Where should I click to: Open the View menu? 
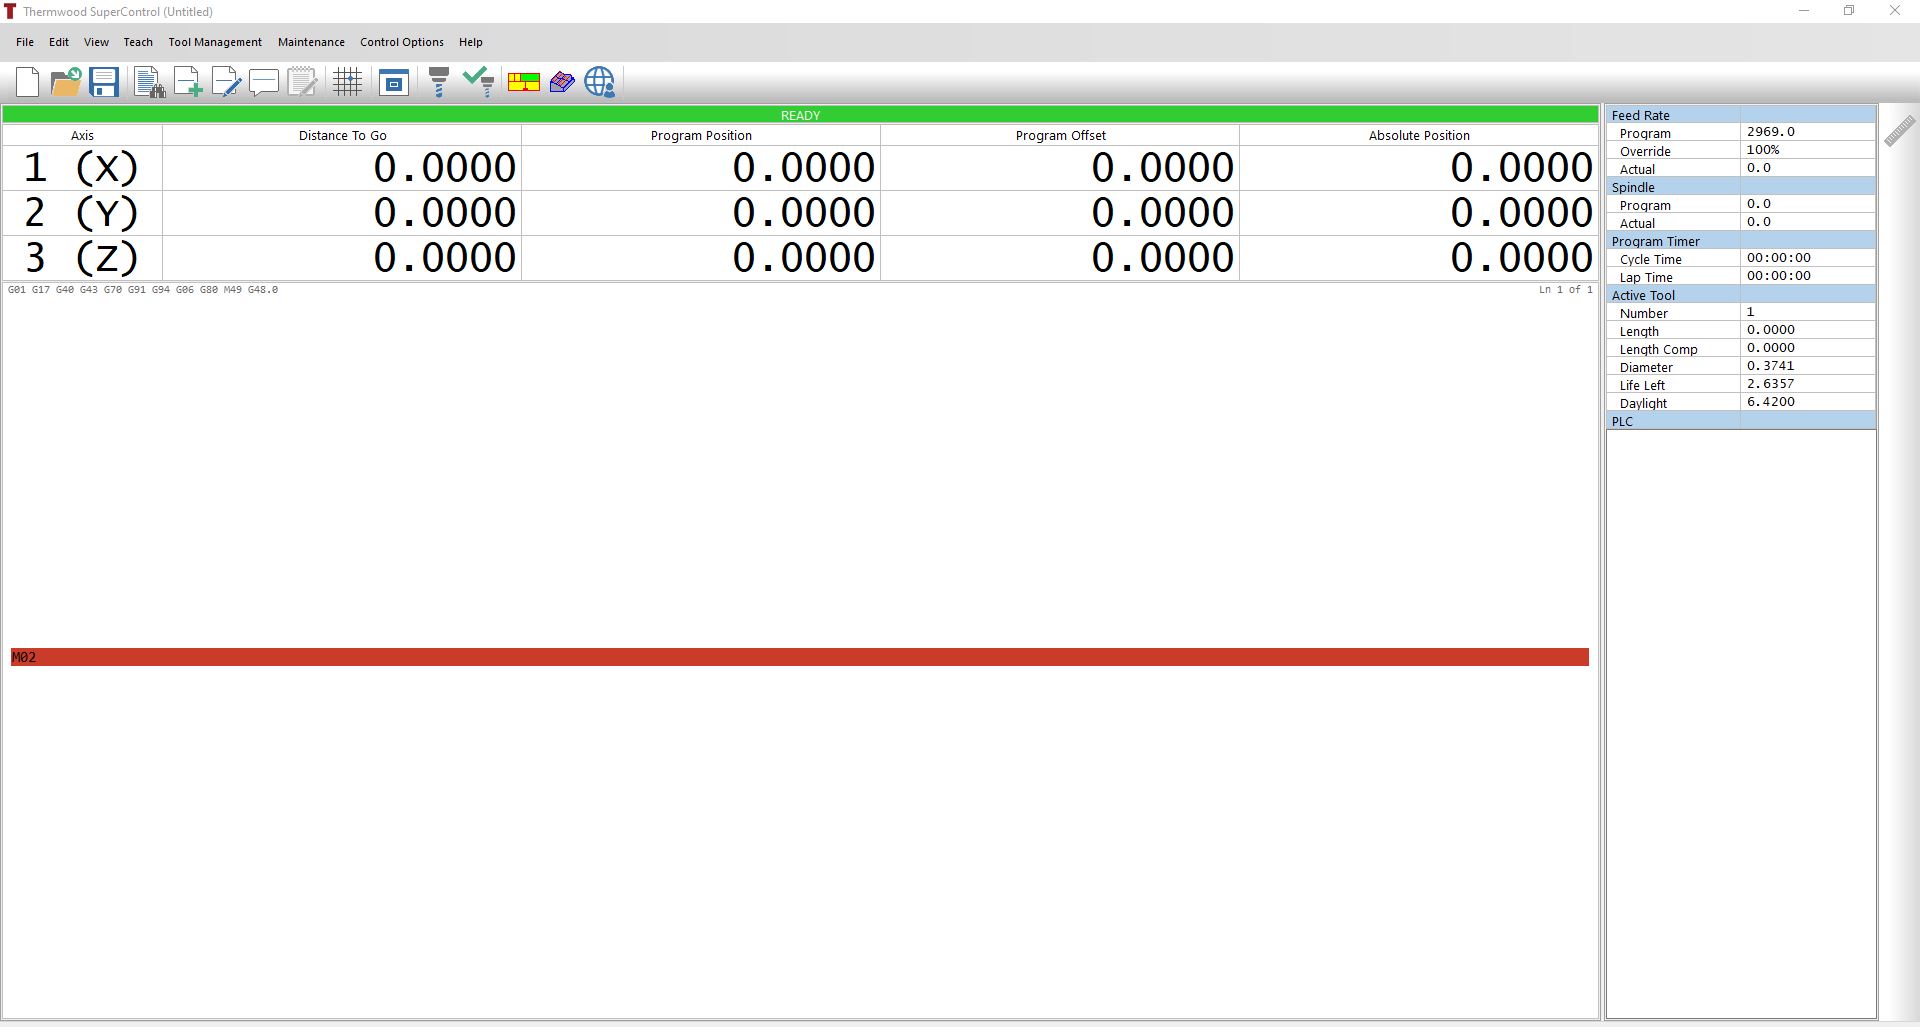[96, 42]
